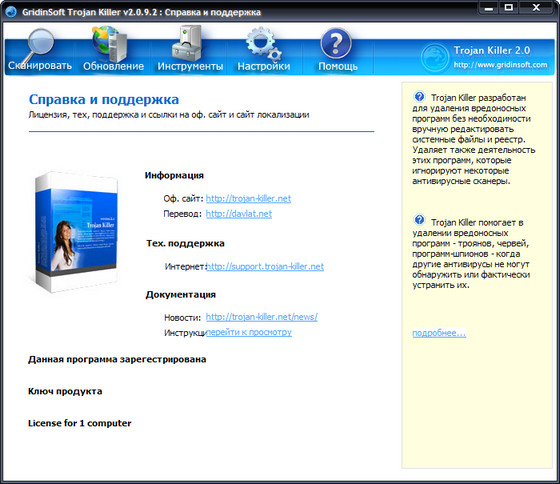Viewport: 560px width, 484px height.
Task: Maximize the Trojan Killer window
Action: point(509,8)
